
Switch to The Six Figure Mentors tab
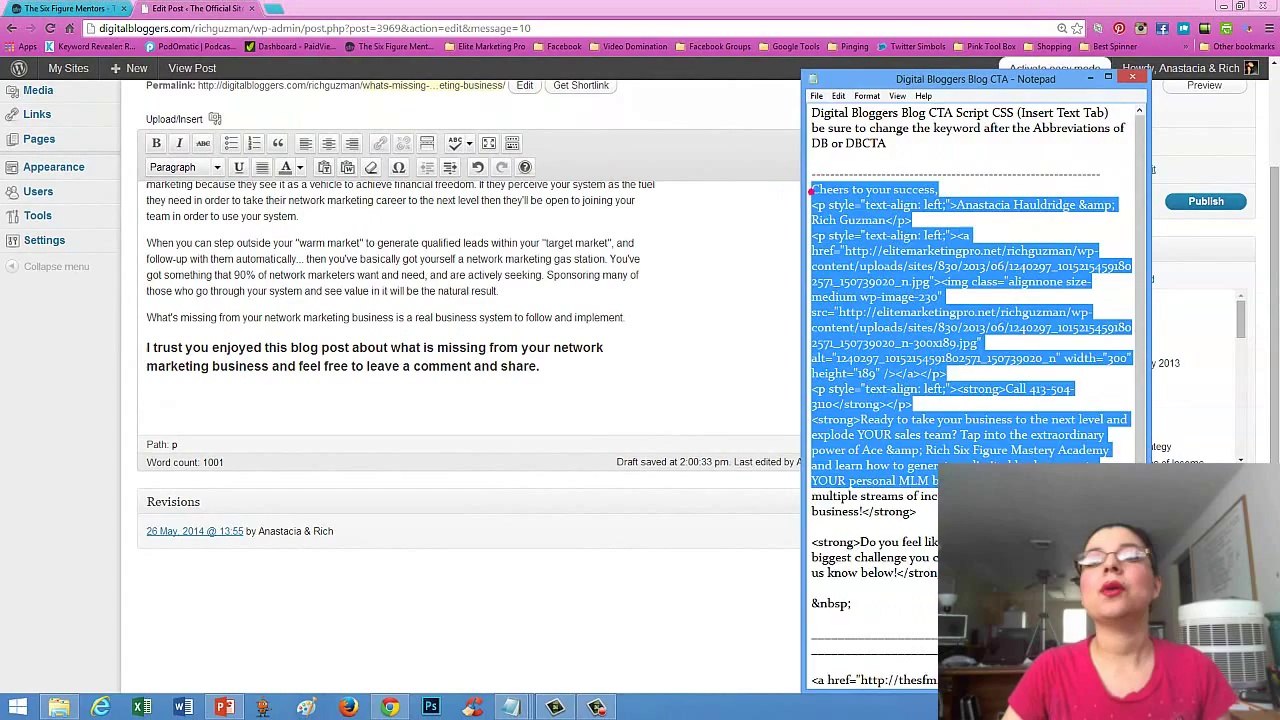coord(68,8)
